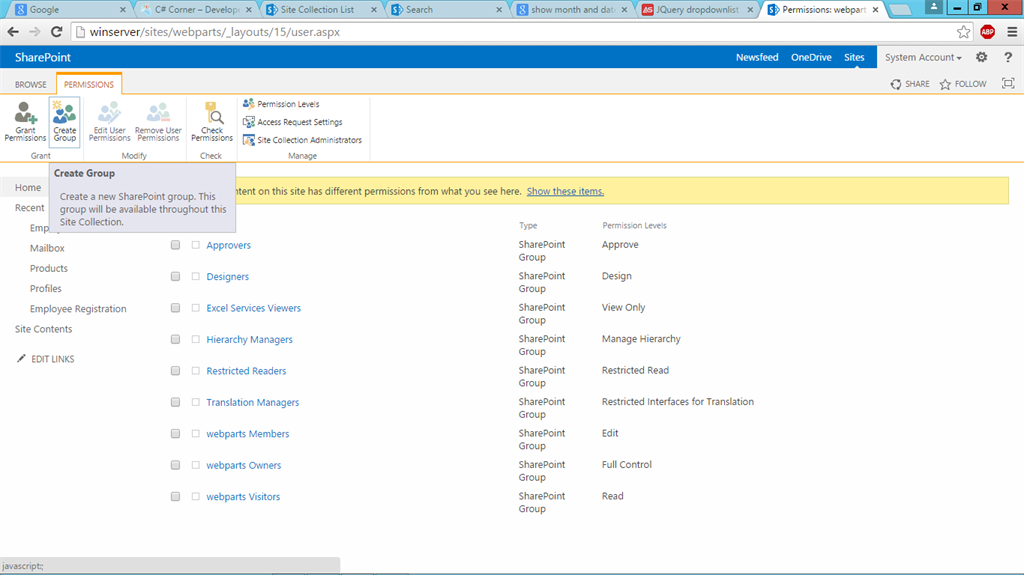Image resolution: width=1024 pixels, height=575 pixels.
Task: Open the System Account dropdown
Action: tap(923, 58)
